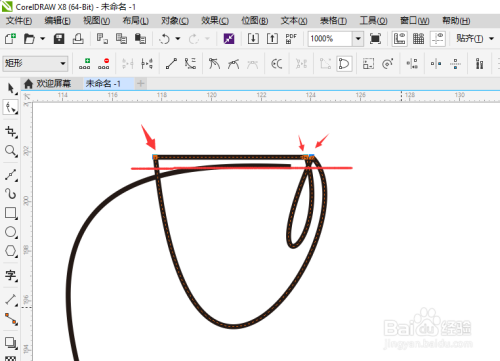This screenshot has height=361, width=500.
Task: Toggle the show rulers button
Action: point(399,39)
